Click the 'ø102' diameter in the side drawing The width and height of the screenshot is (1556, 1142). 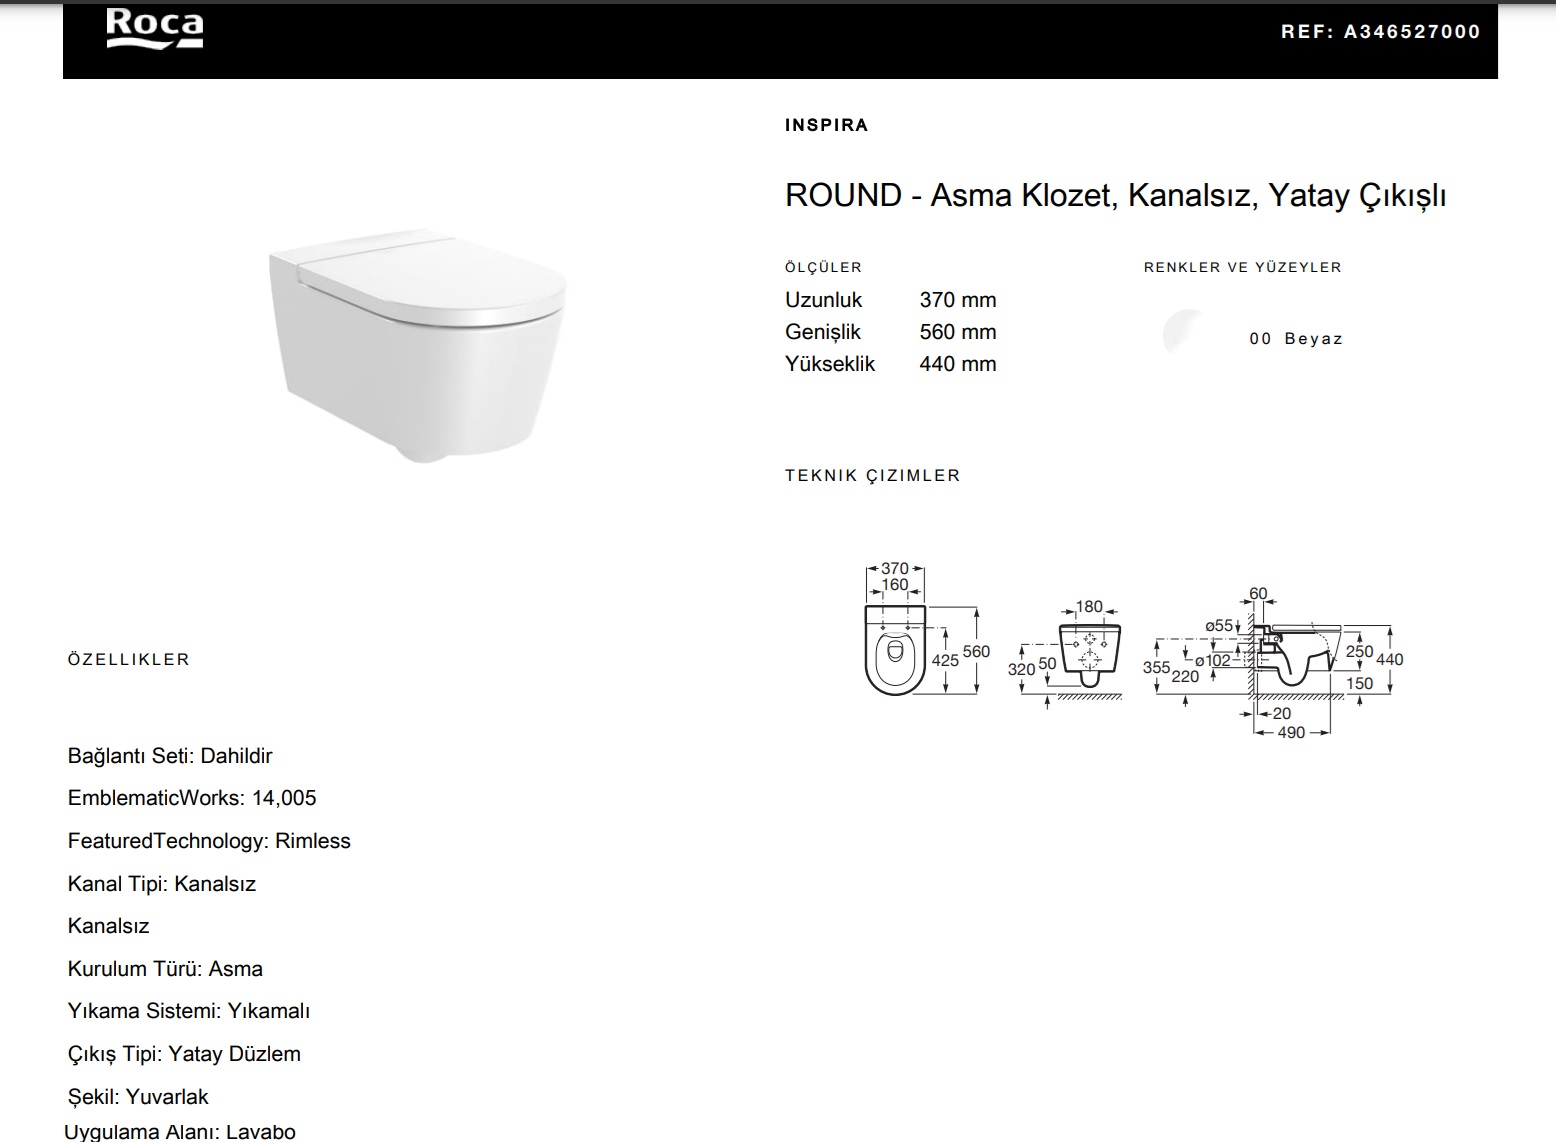pos(1214,660)
